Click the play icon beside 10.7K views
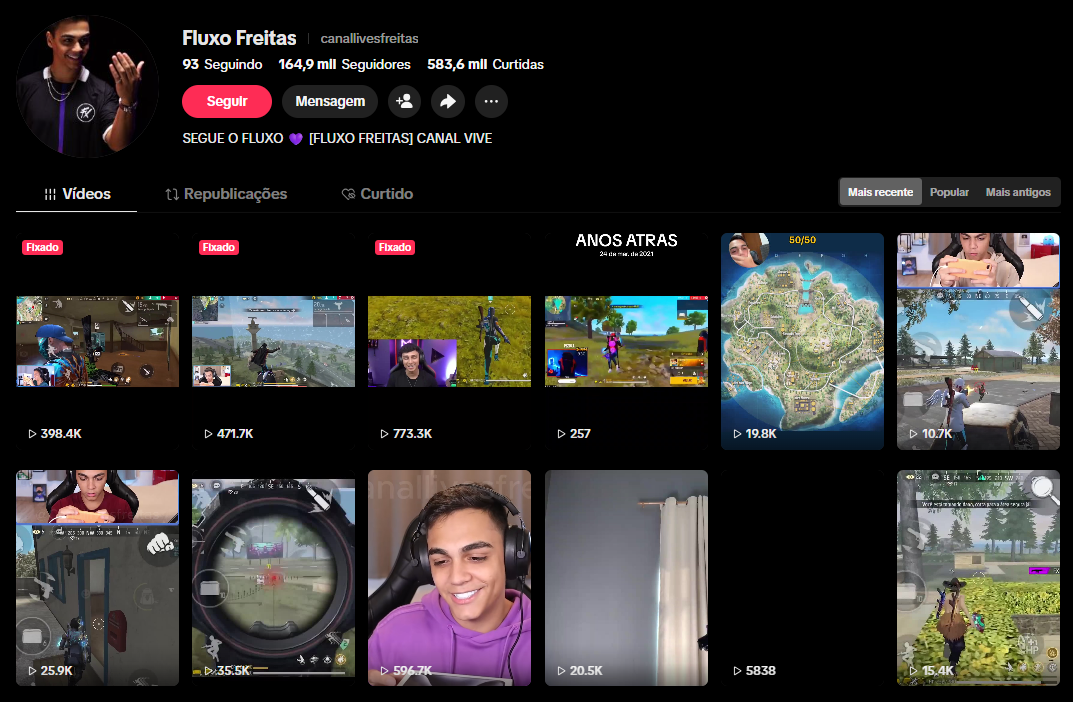The width and height of the screenshot is (1073, 702). tap(913, 434)
